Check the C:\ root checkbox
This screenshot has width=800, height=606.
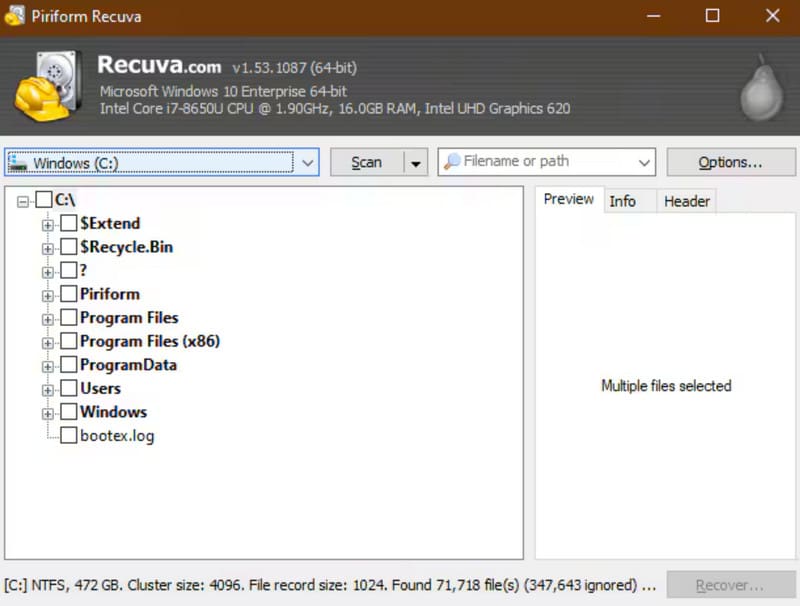(x=44, y=199)
